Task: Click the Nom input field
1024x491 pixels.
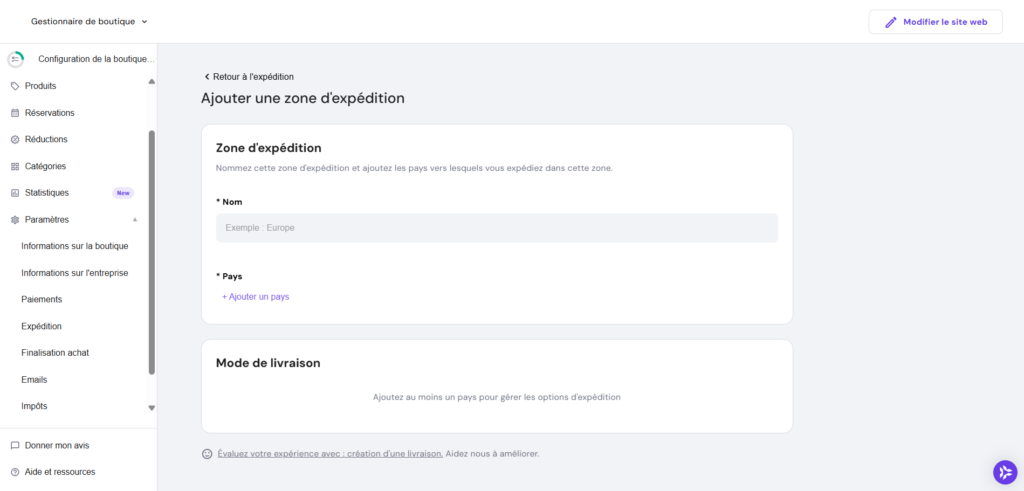Action: pos(496,228)
